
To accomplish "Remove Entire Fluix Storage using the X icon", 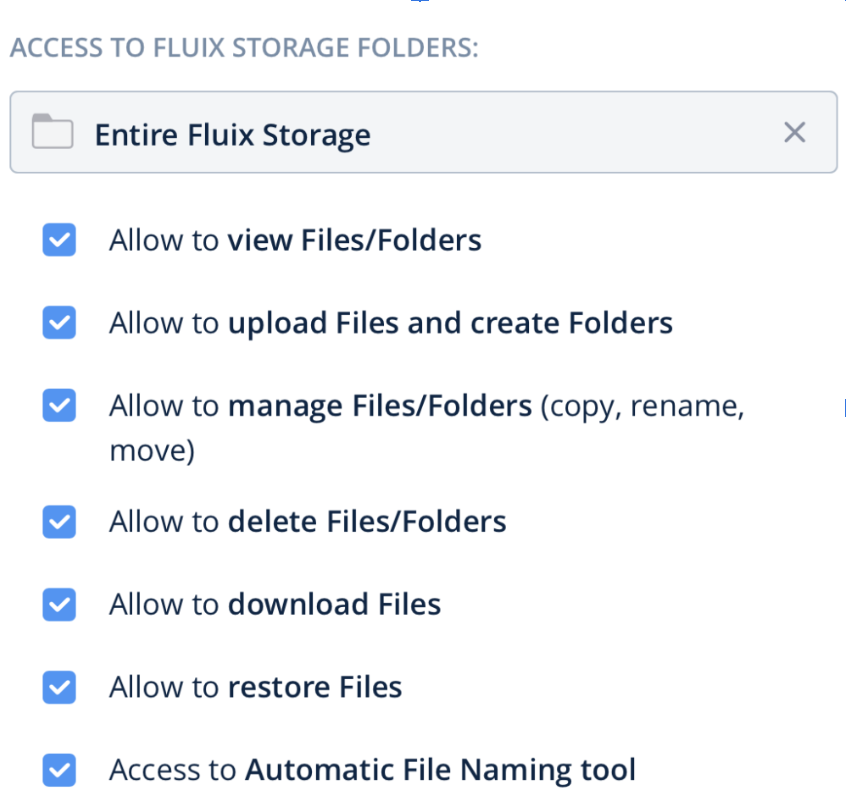I will (794, 132).
